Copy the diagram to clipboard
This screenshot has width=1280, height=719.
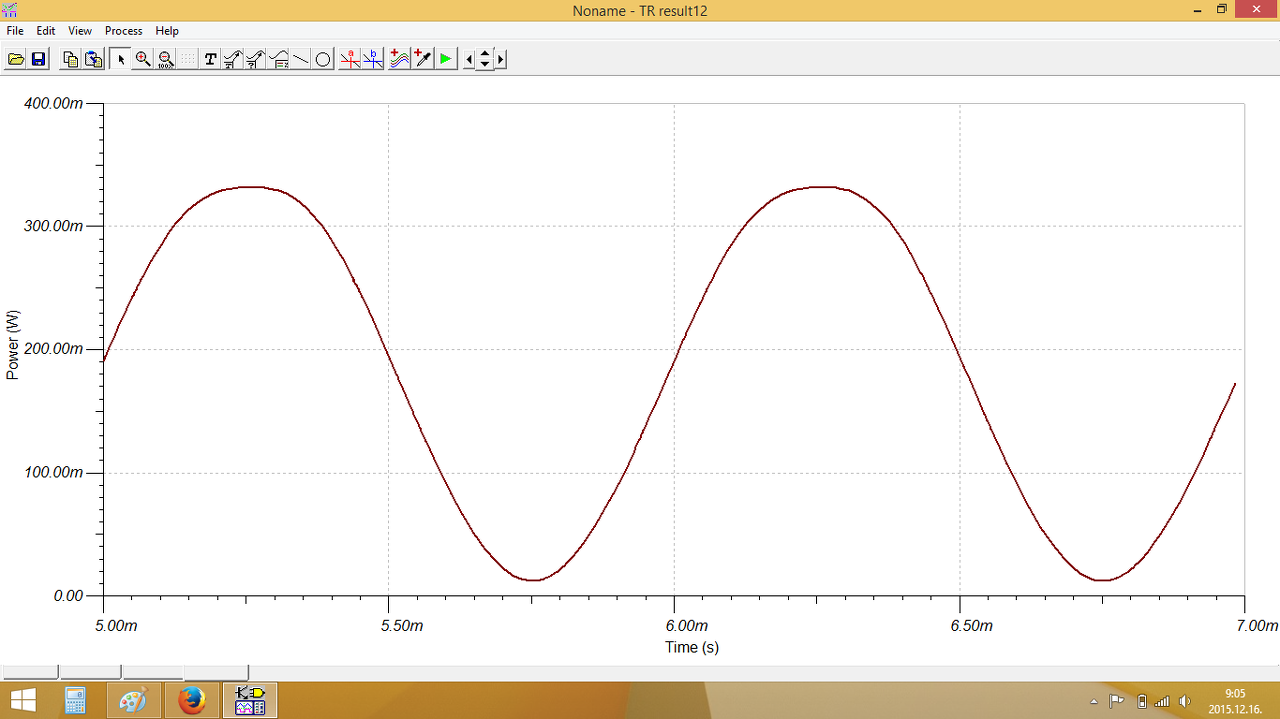pyautogui.click(x=70, y=59)
